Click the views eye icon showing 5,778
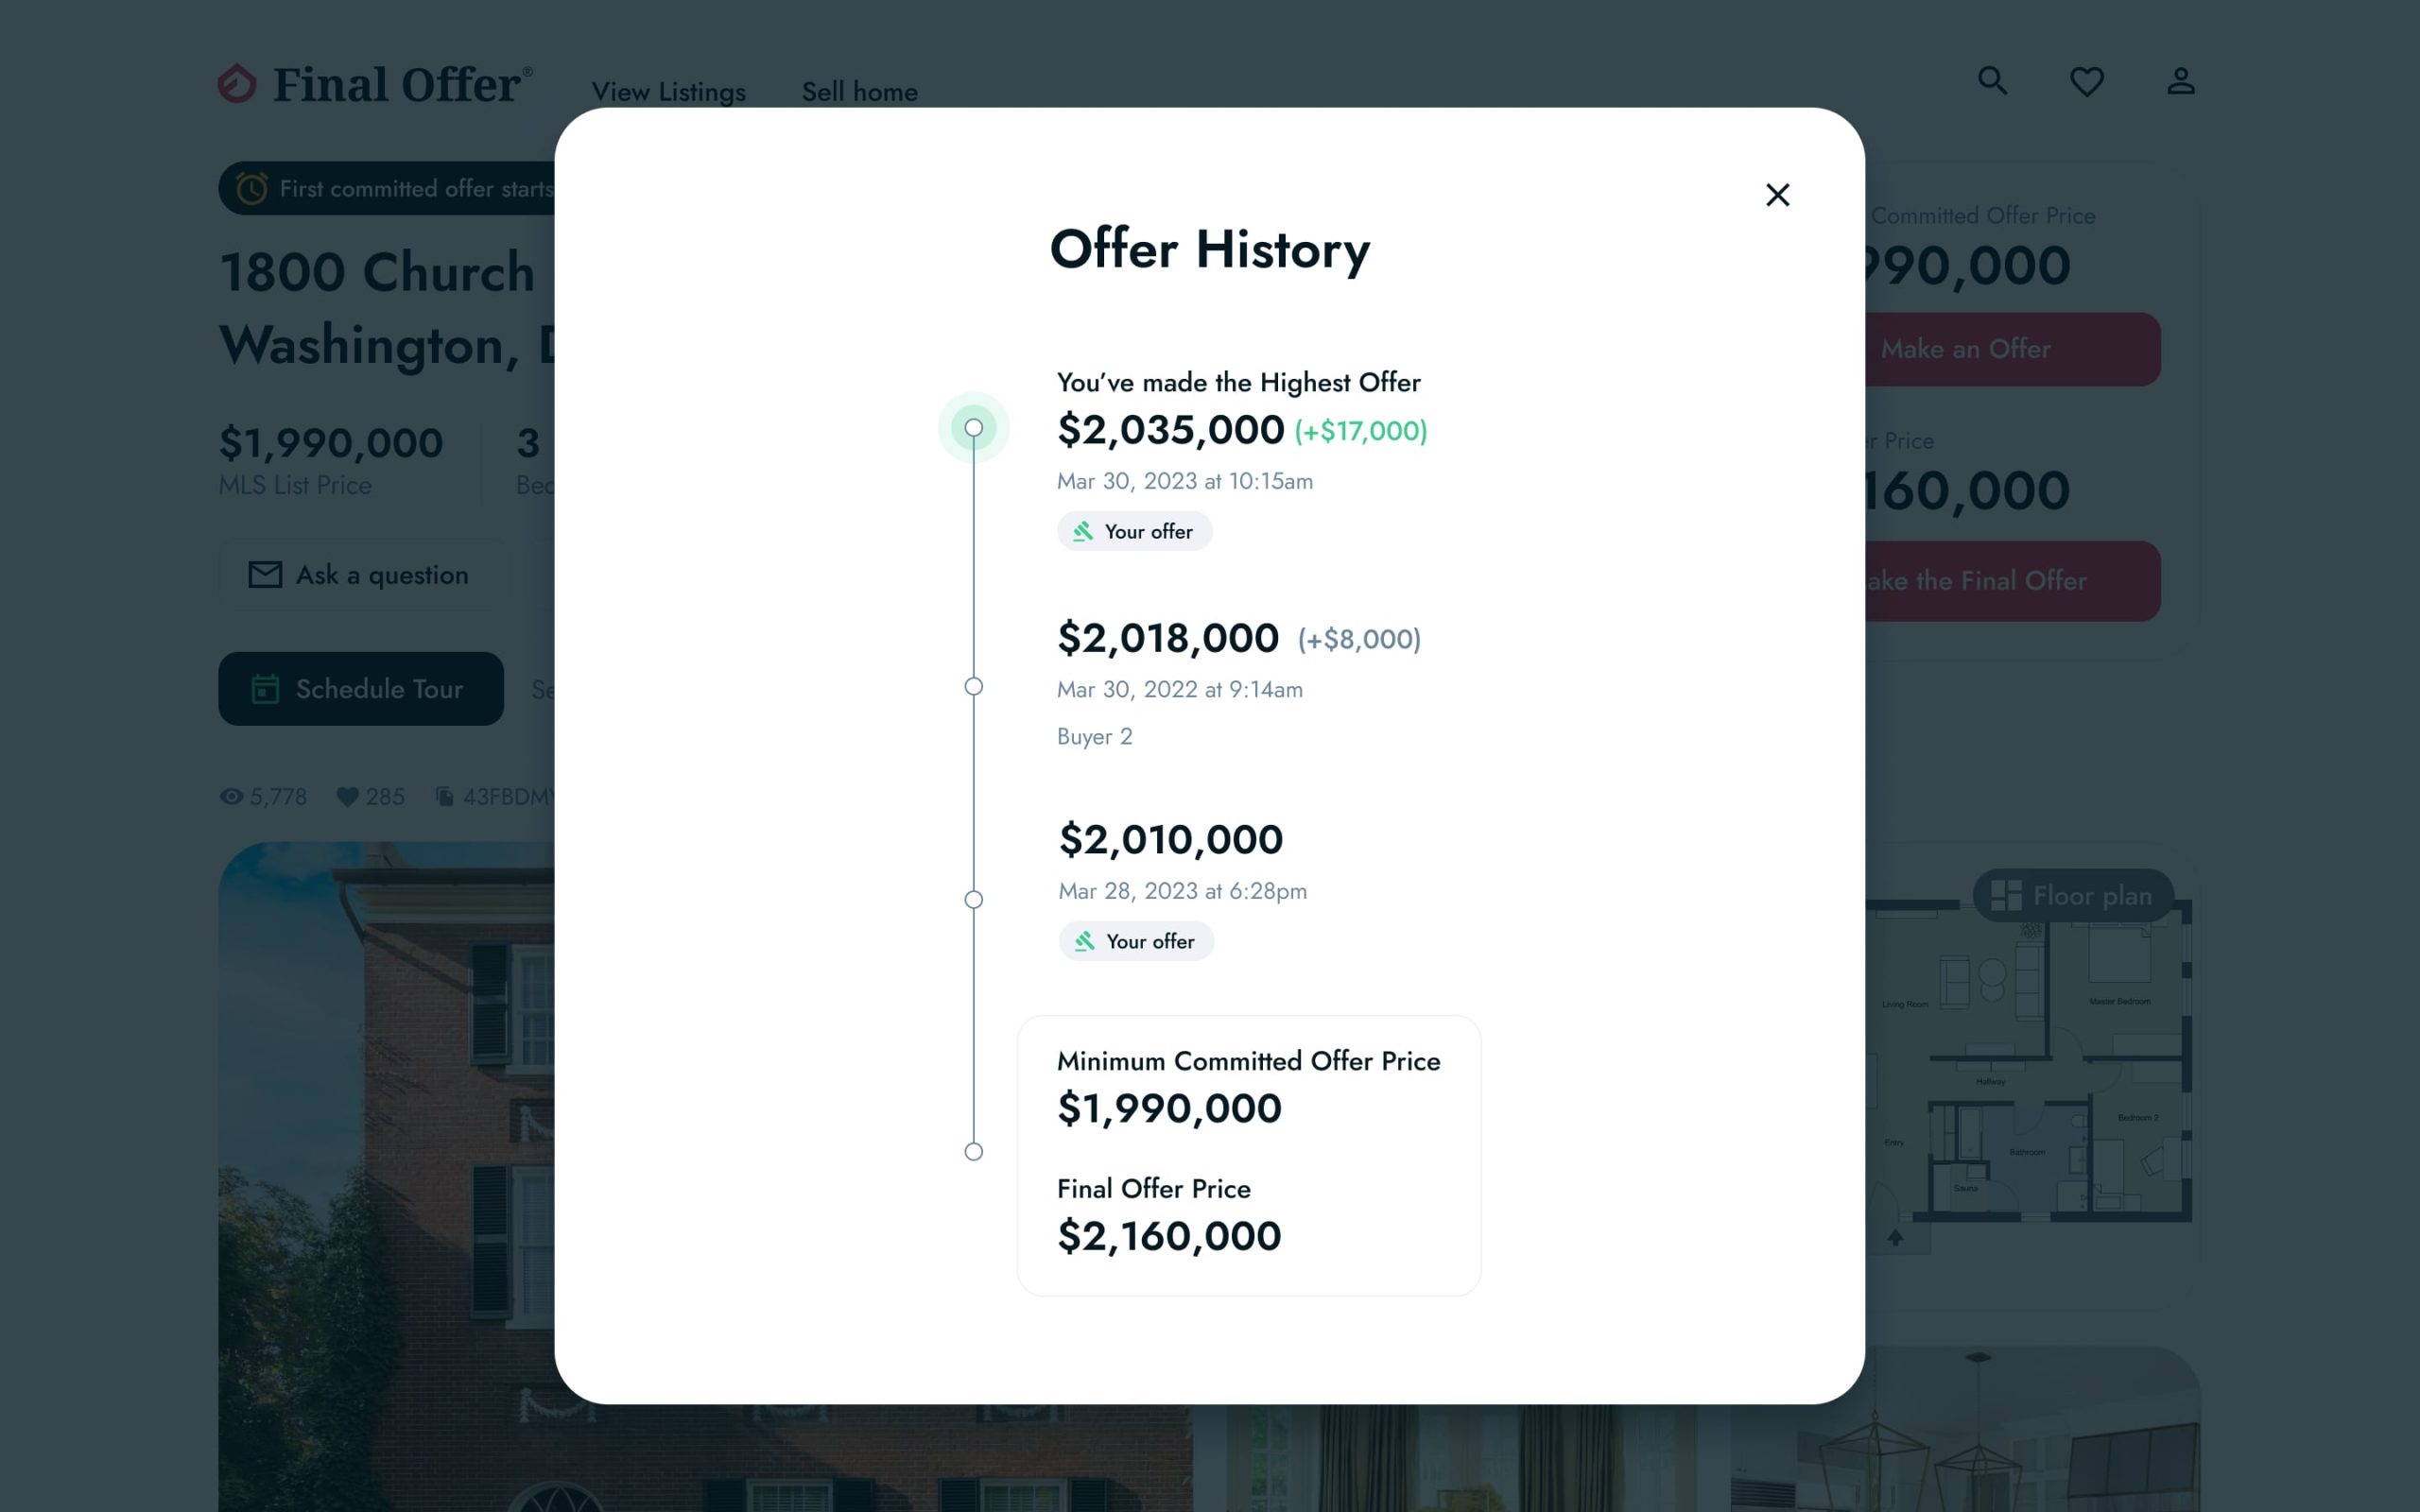 (232, 796)
